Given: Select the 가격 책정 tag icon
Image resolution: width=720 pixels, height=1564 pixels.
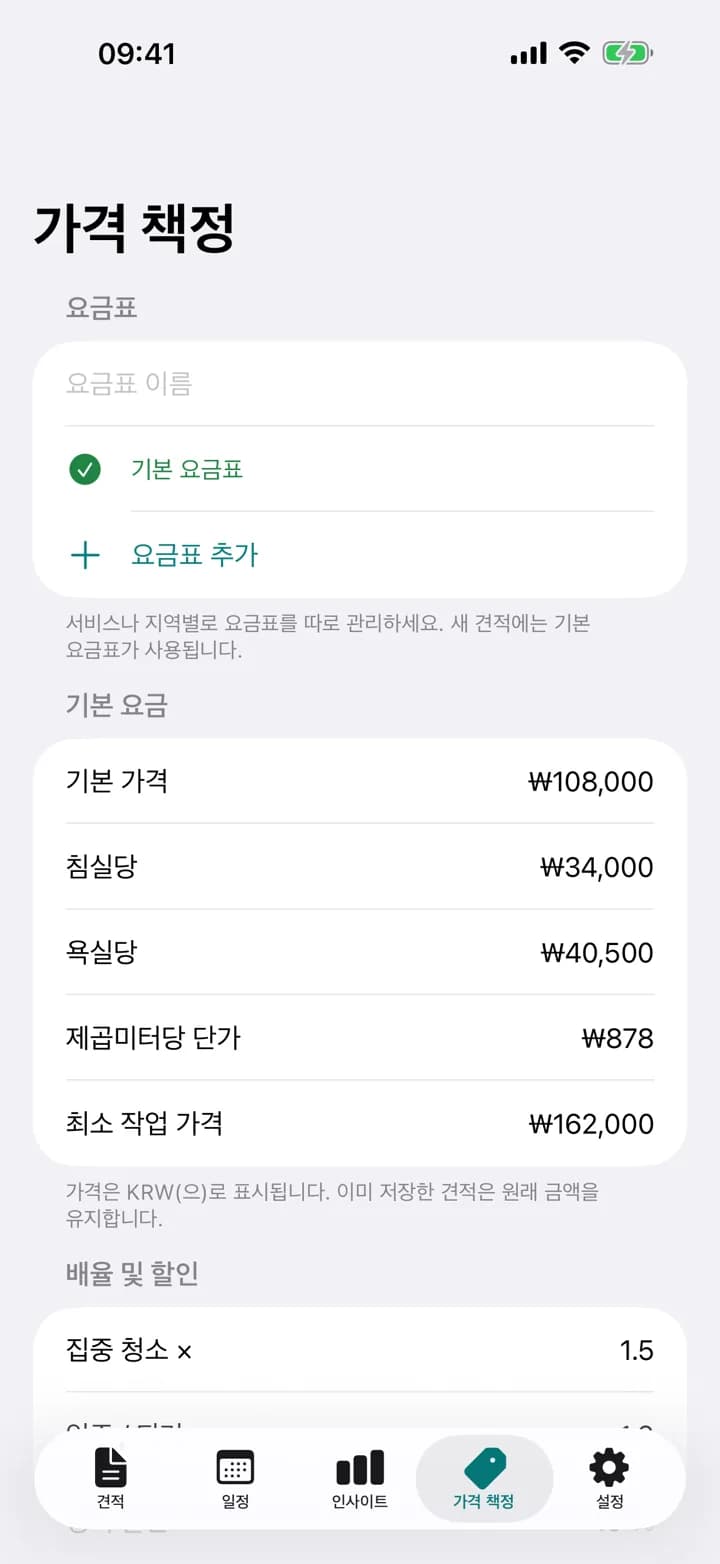Looking at the screenshot, I should click(x=485, y=1468).
